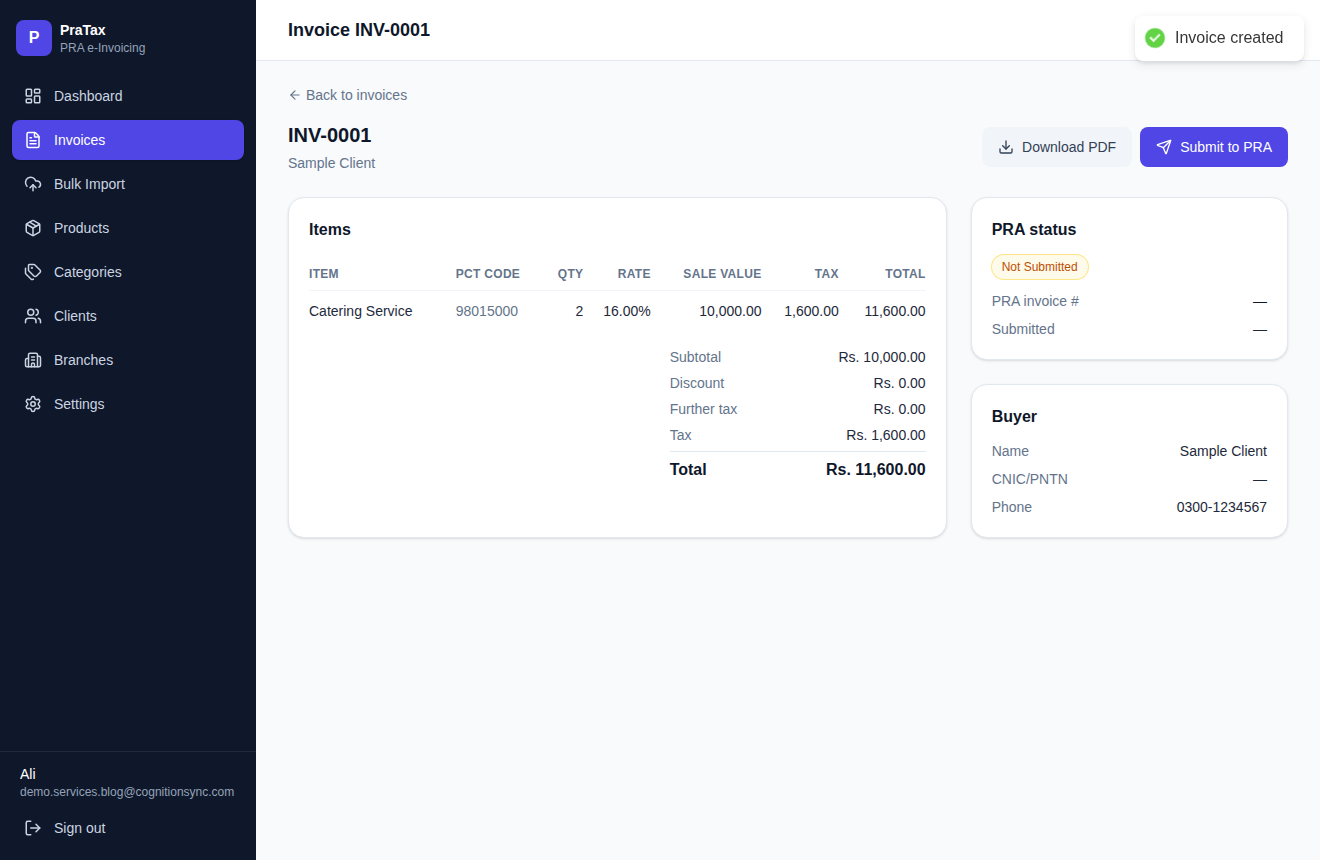Image resolution: width=1320 pixels, height=860 pixels.
Task: Open the Products section
Action: point(128,228)
